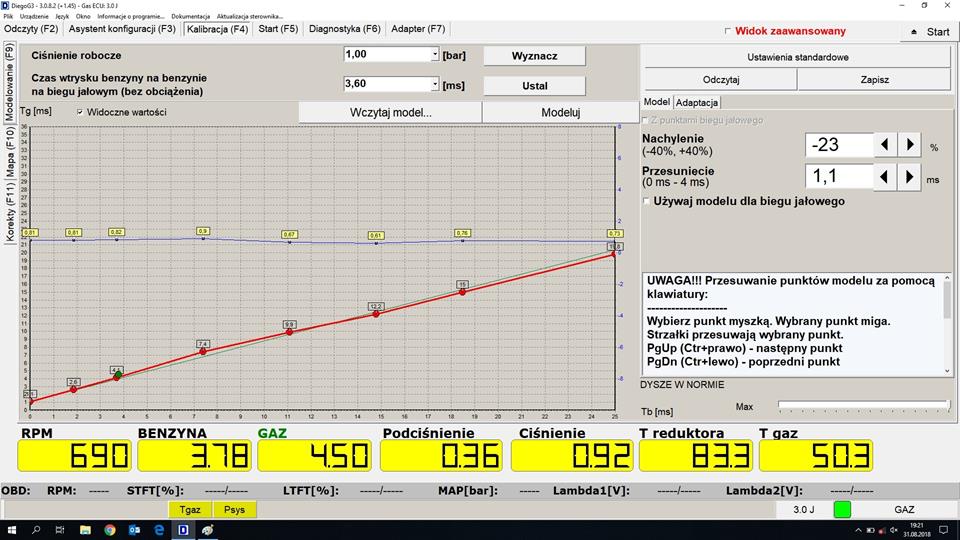Switch to Asystent konfiguracji (F3) tab

click(x=122, y=29)
